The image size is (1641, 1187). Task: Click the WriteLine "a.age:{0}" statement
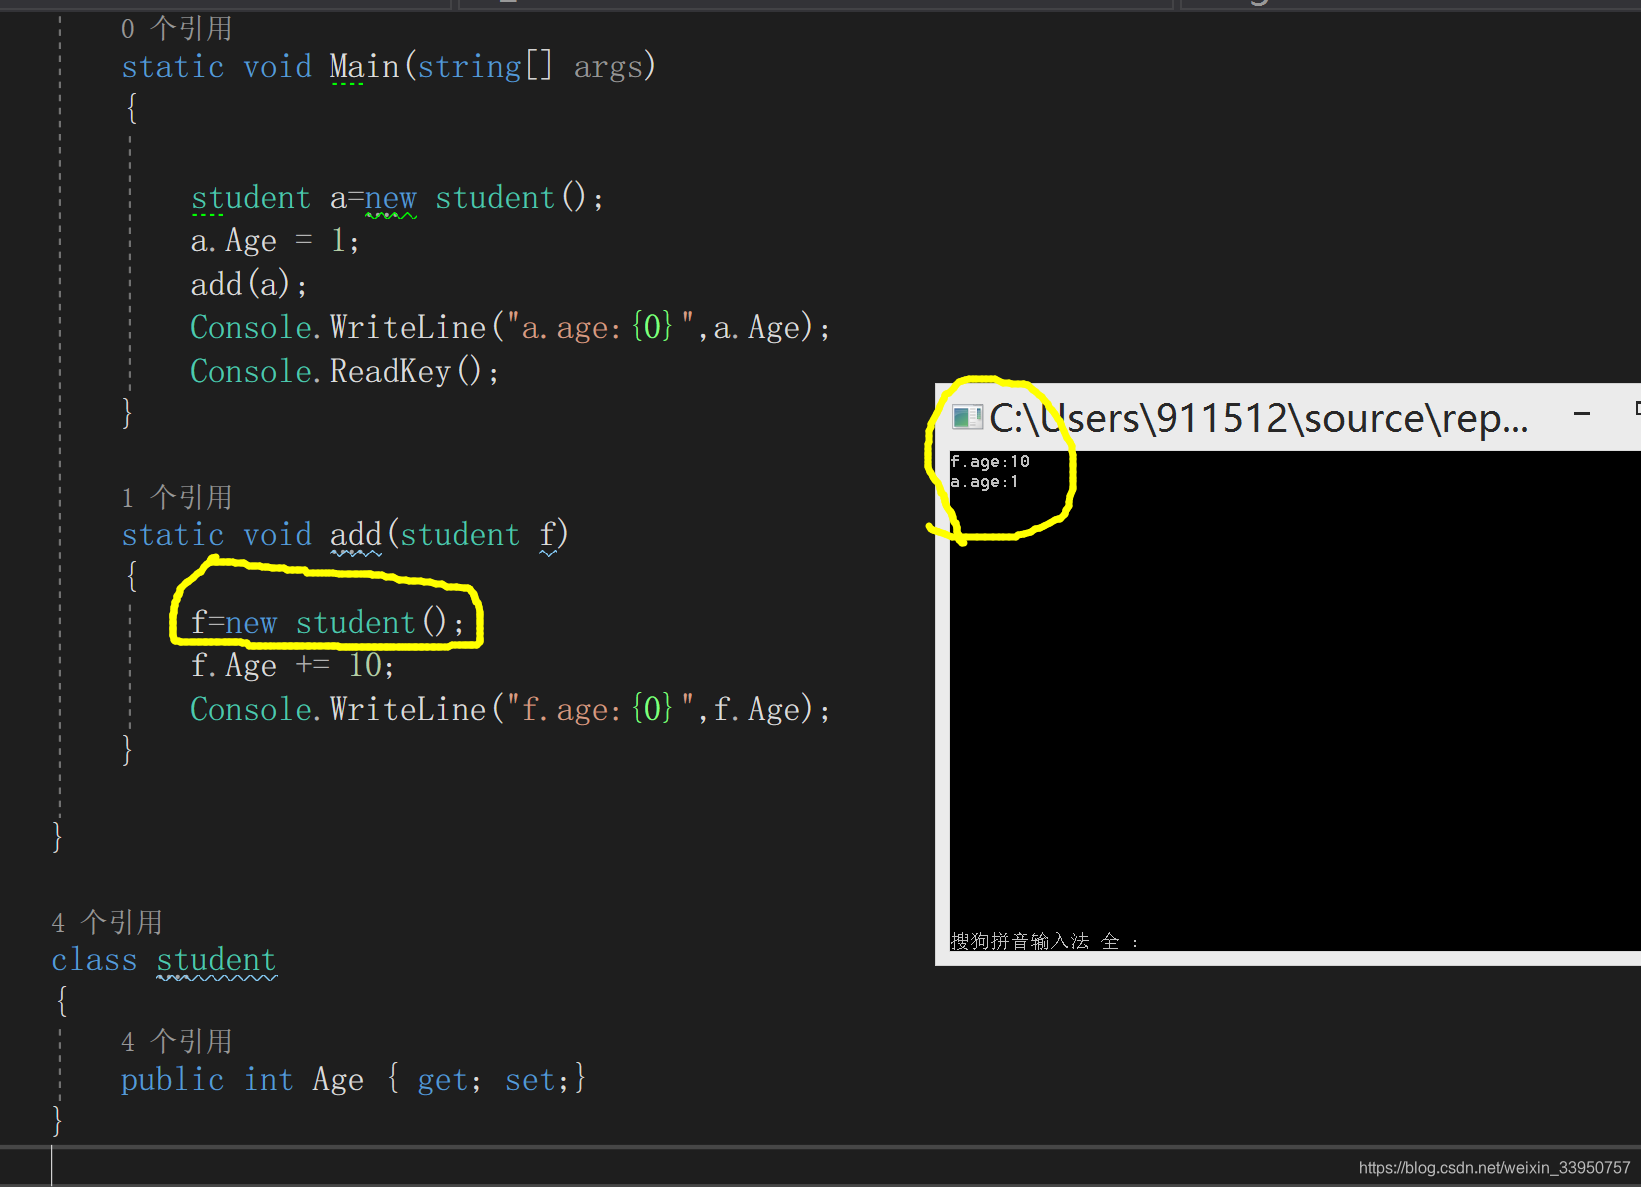click(x=510, y=328)
